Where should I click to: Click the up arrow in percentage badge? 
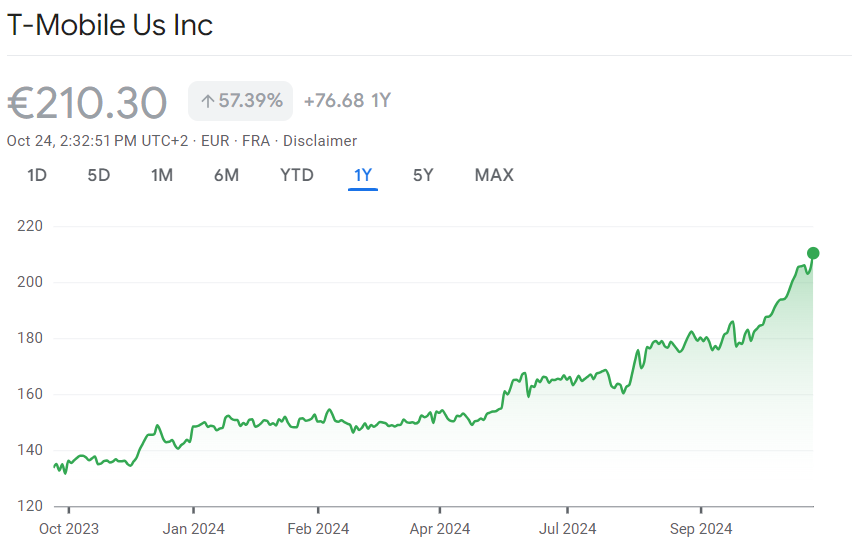[x=208, y=101]
